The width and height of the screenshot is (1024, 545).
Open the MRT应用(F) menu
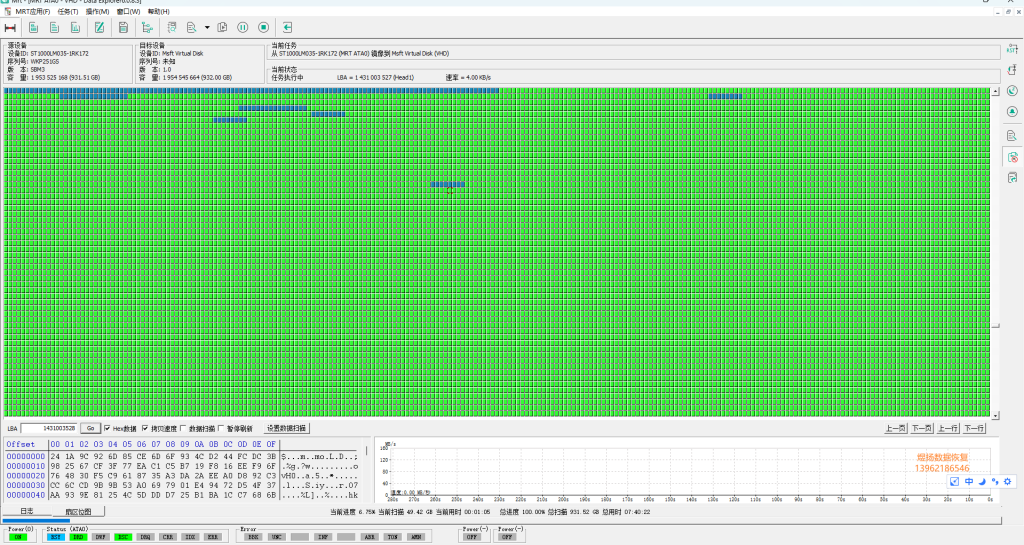coord(33,12)
